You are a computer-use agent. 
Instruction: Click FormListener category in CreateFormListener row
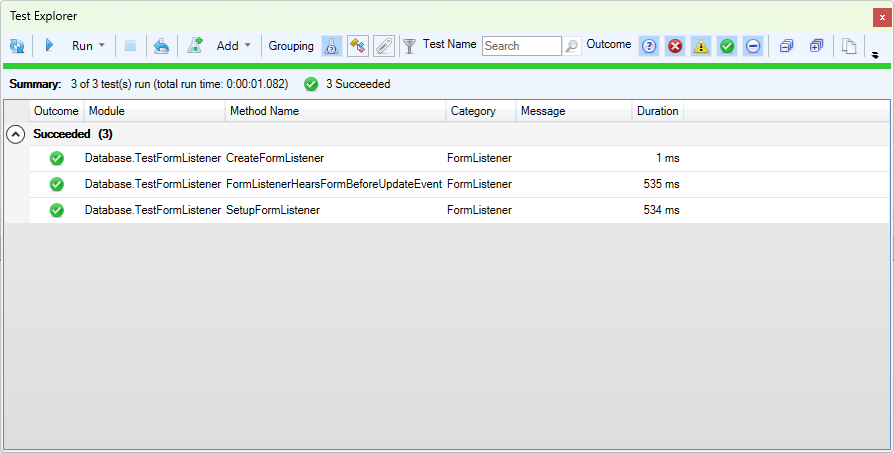[x=479, y=158]
